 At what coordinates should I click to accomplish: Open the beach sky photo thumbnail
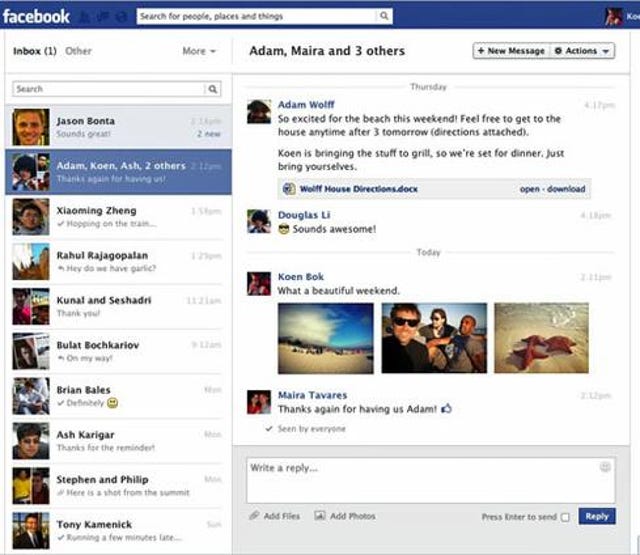(326, 338)
